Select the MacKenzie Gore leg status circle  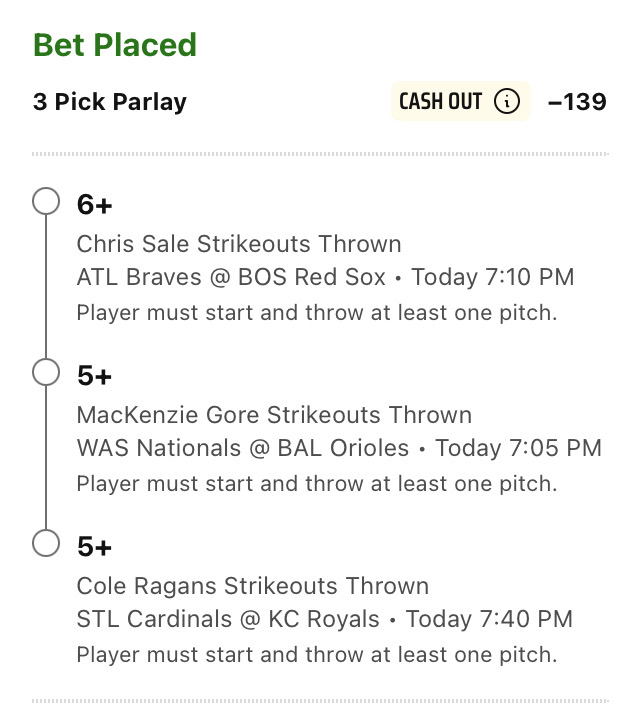tap(46, 372)
